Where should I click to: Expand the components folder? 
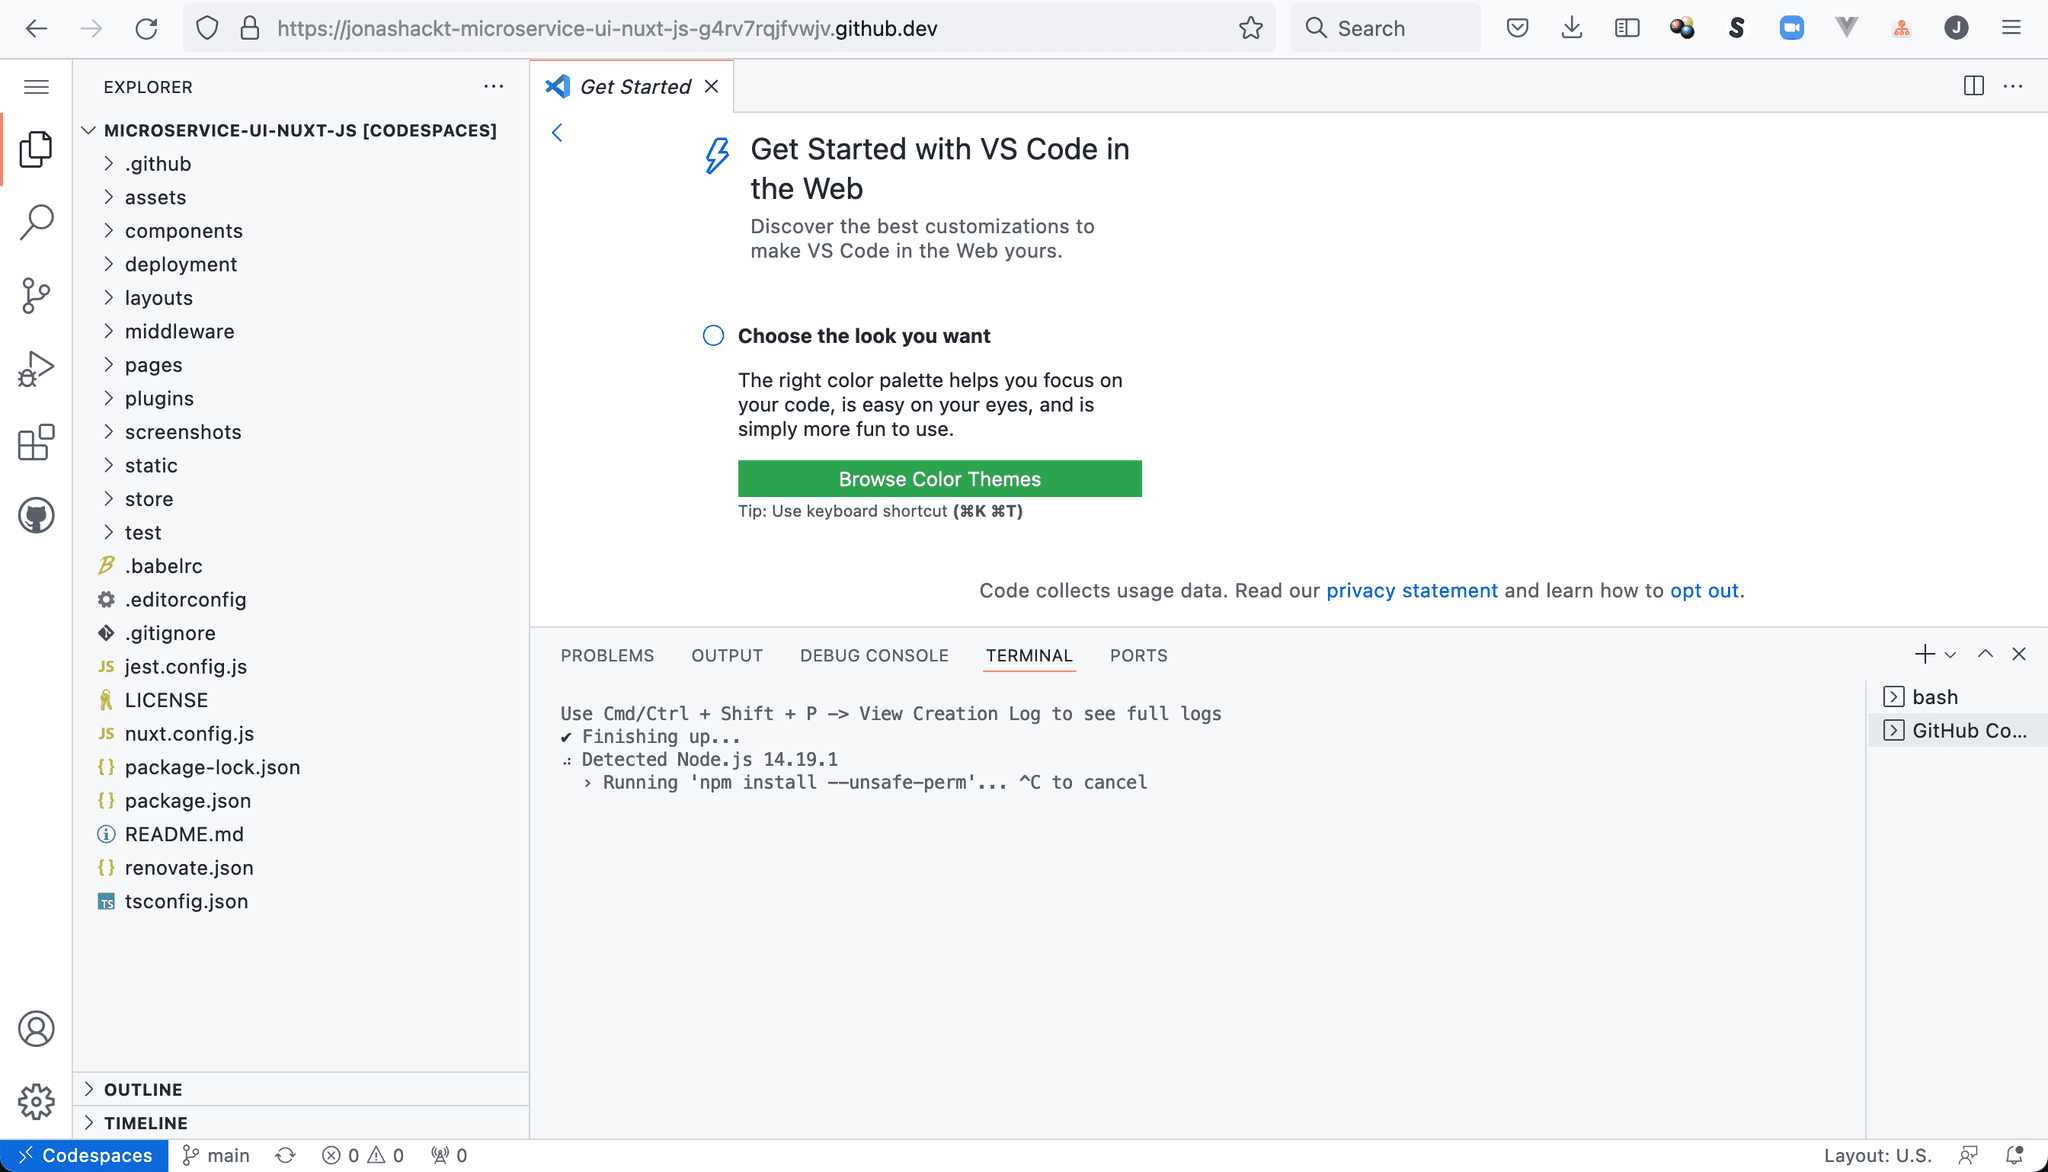(x=183, y=231)
